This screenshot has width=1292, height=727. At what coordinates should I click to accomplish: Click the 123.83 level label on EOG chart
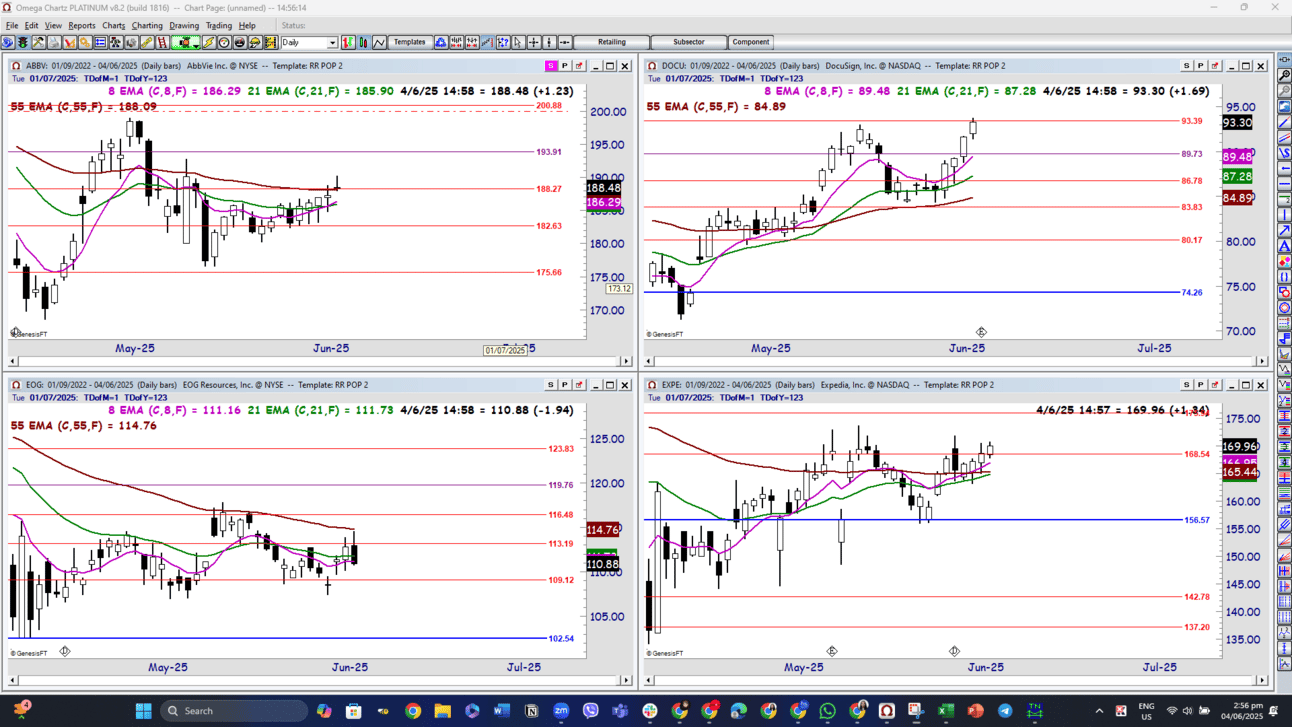[x=561, y=448]
